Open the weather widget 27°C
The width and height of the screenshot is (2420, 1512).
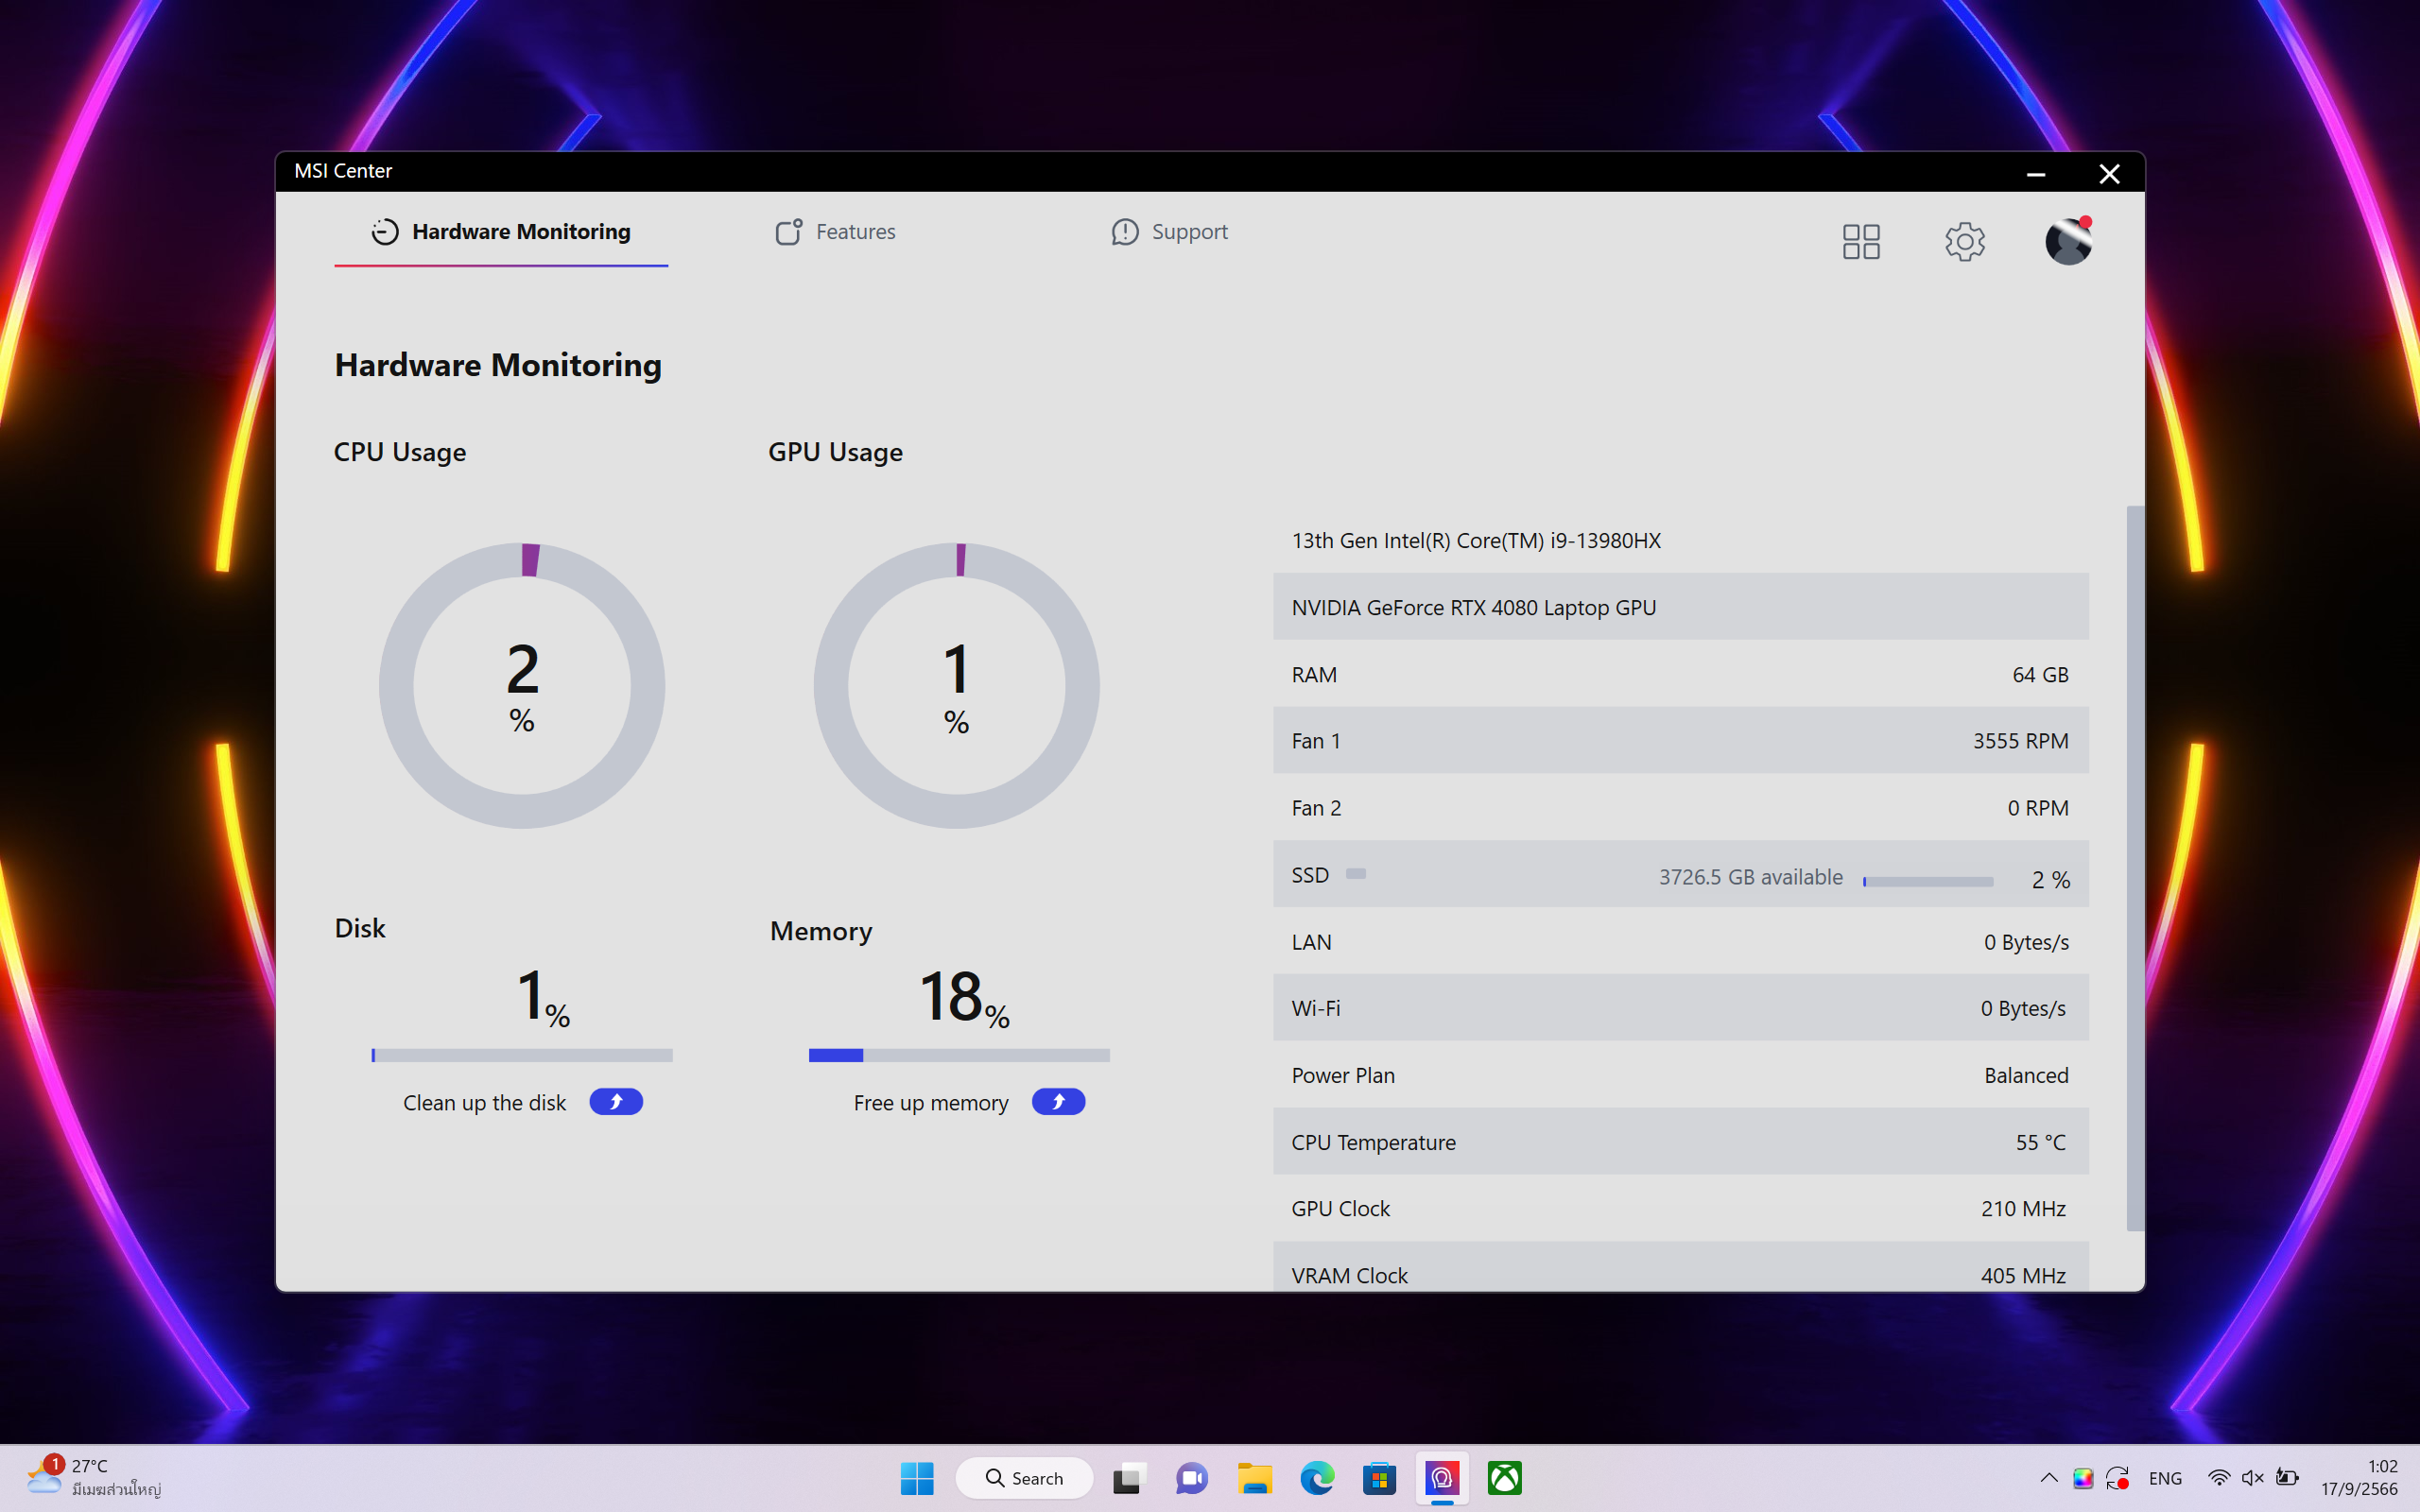pyautogui.click(x=94, y=1477)
